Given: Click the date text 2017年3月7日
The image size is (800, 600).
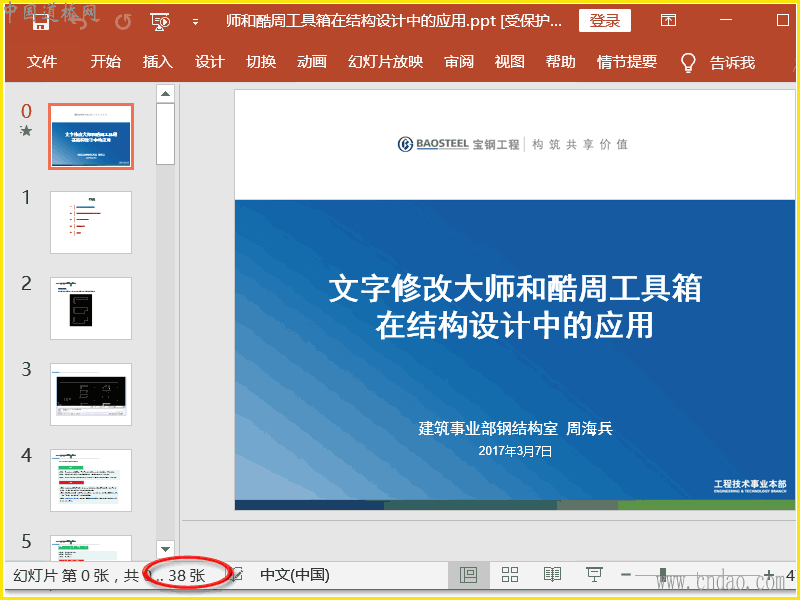Looking at the screenshot, I should point(515,451).
